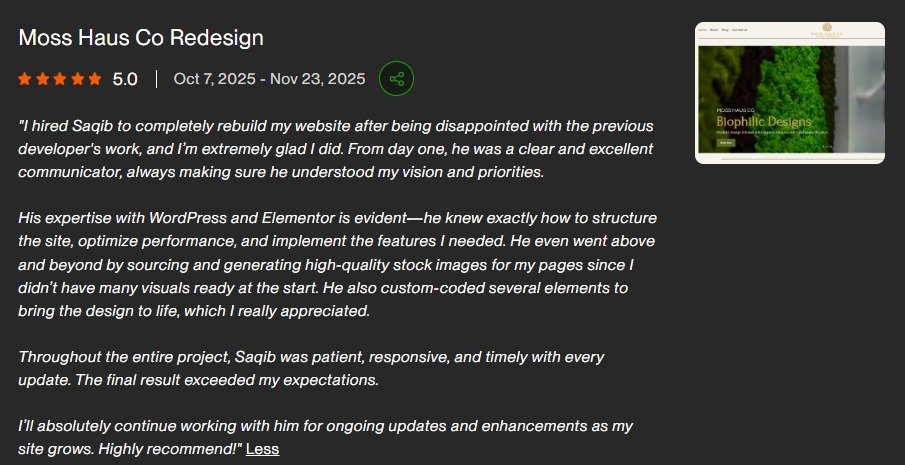The width and height of the screenshot is (905, 465).
Task: Select the Shop item in the preview navigation
Action: (x=725, y=30)
